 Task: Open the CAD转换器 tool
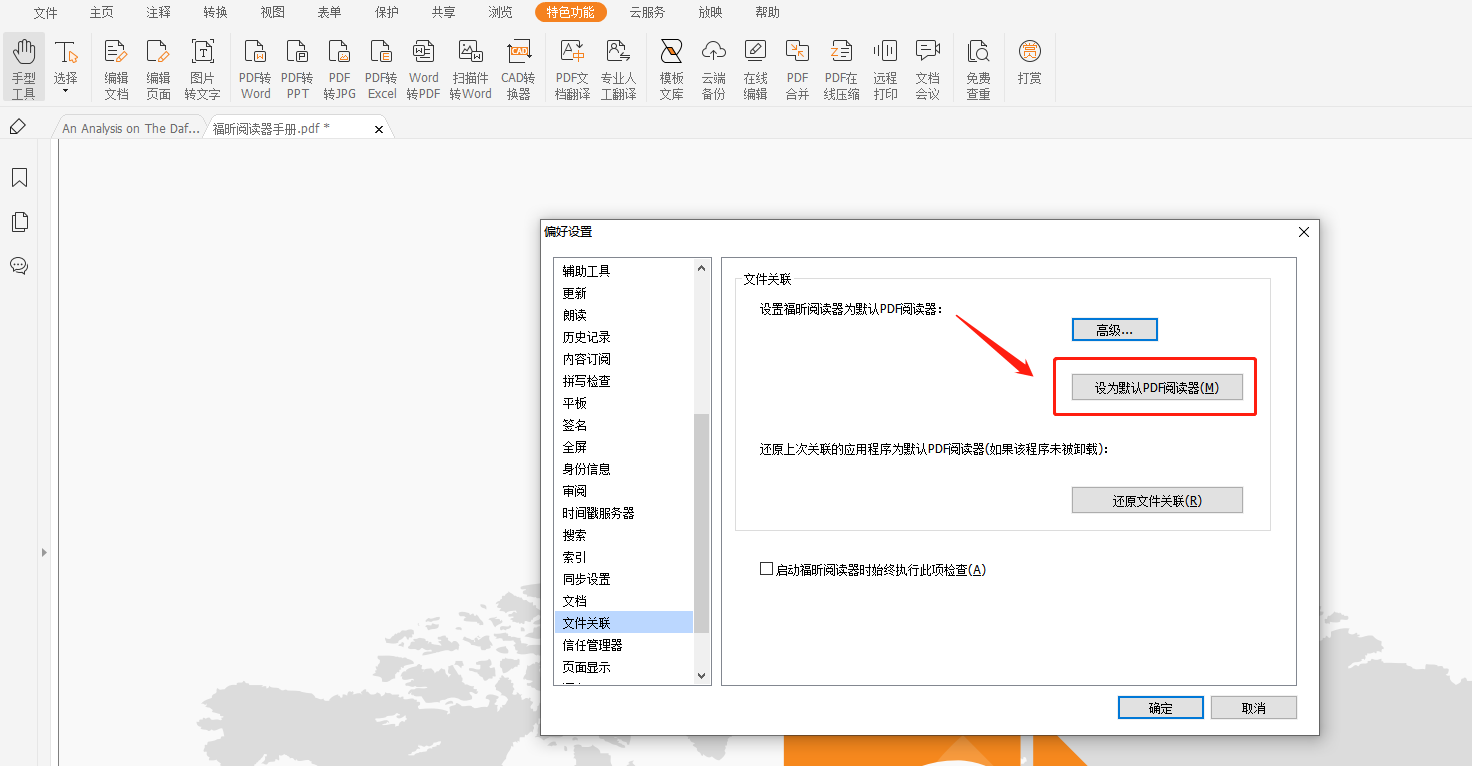click(x=518, y=68)
